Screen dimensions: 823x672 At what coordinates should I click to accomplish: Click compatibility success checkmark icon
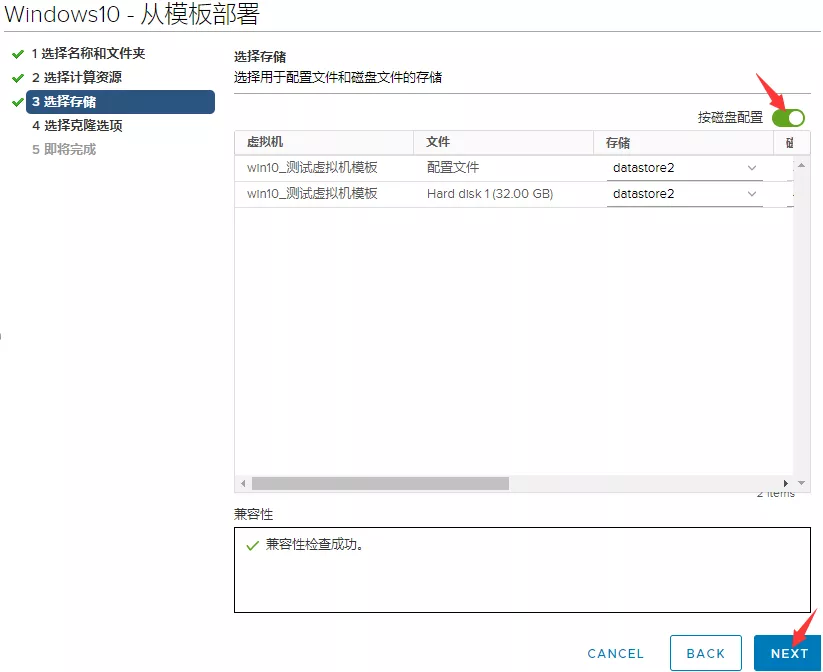[251, 546]
